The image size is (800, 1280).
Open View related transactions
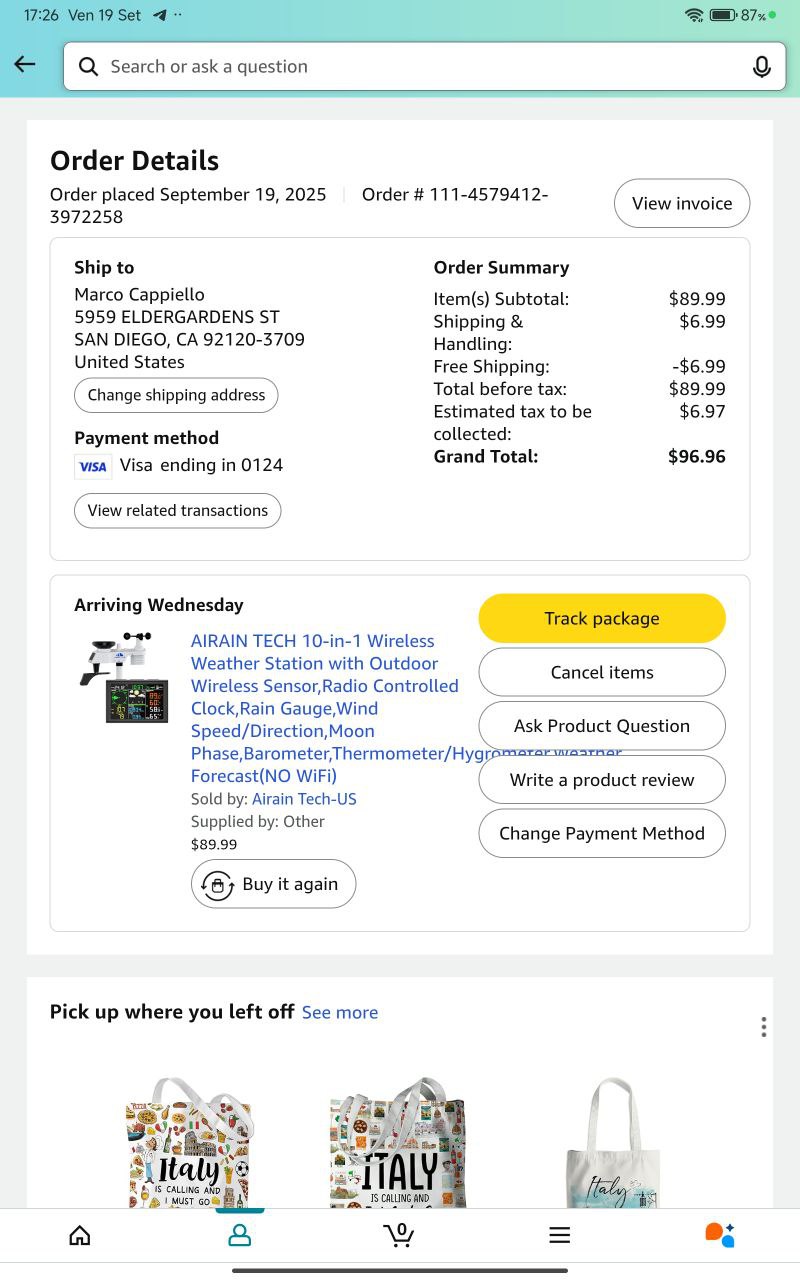[178, 510]
